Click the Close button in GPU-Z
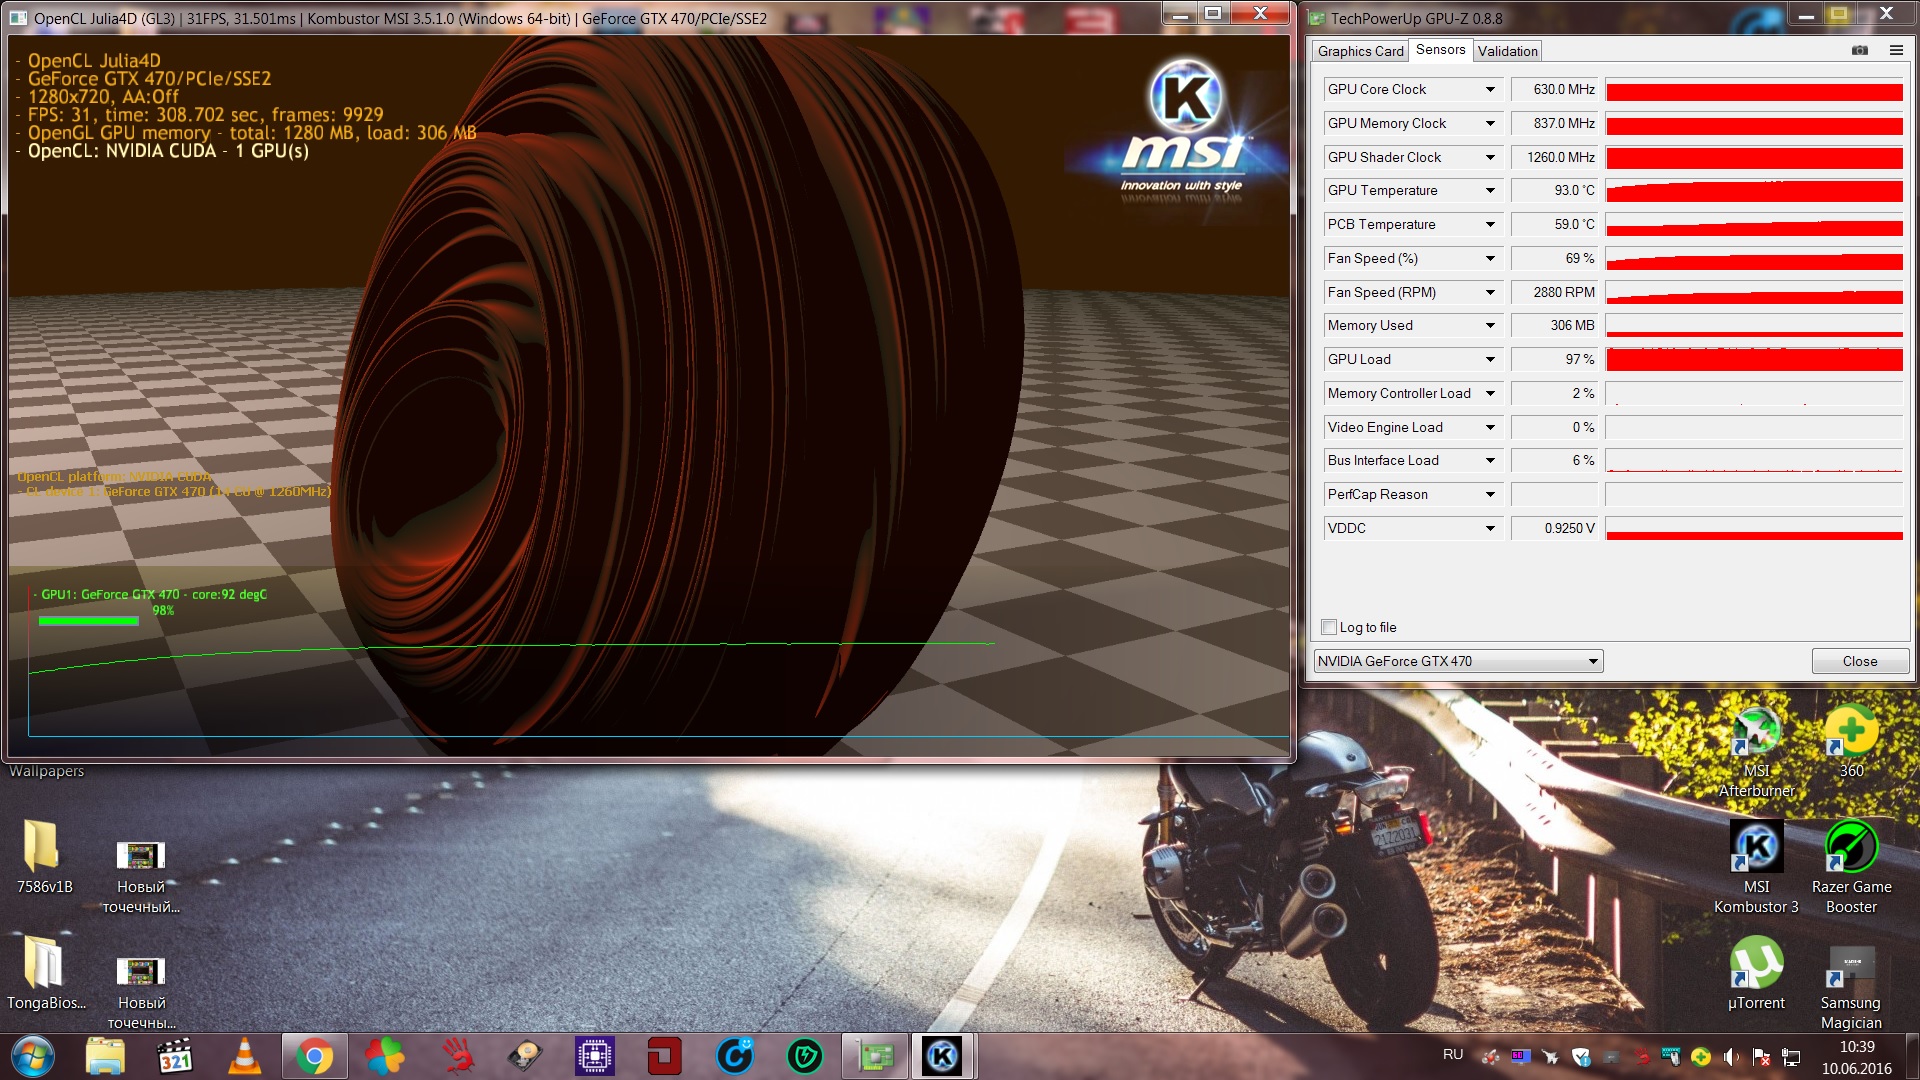Viewport: 1920px width, 1080px height. 1859,661
